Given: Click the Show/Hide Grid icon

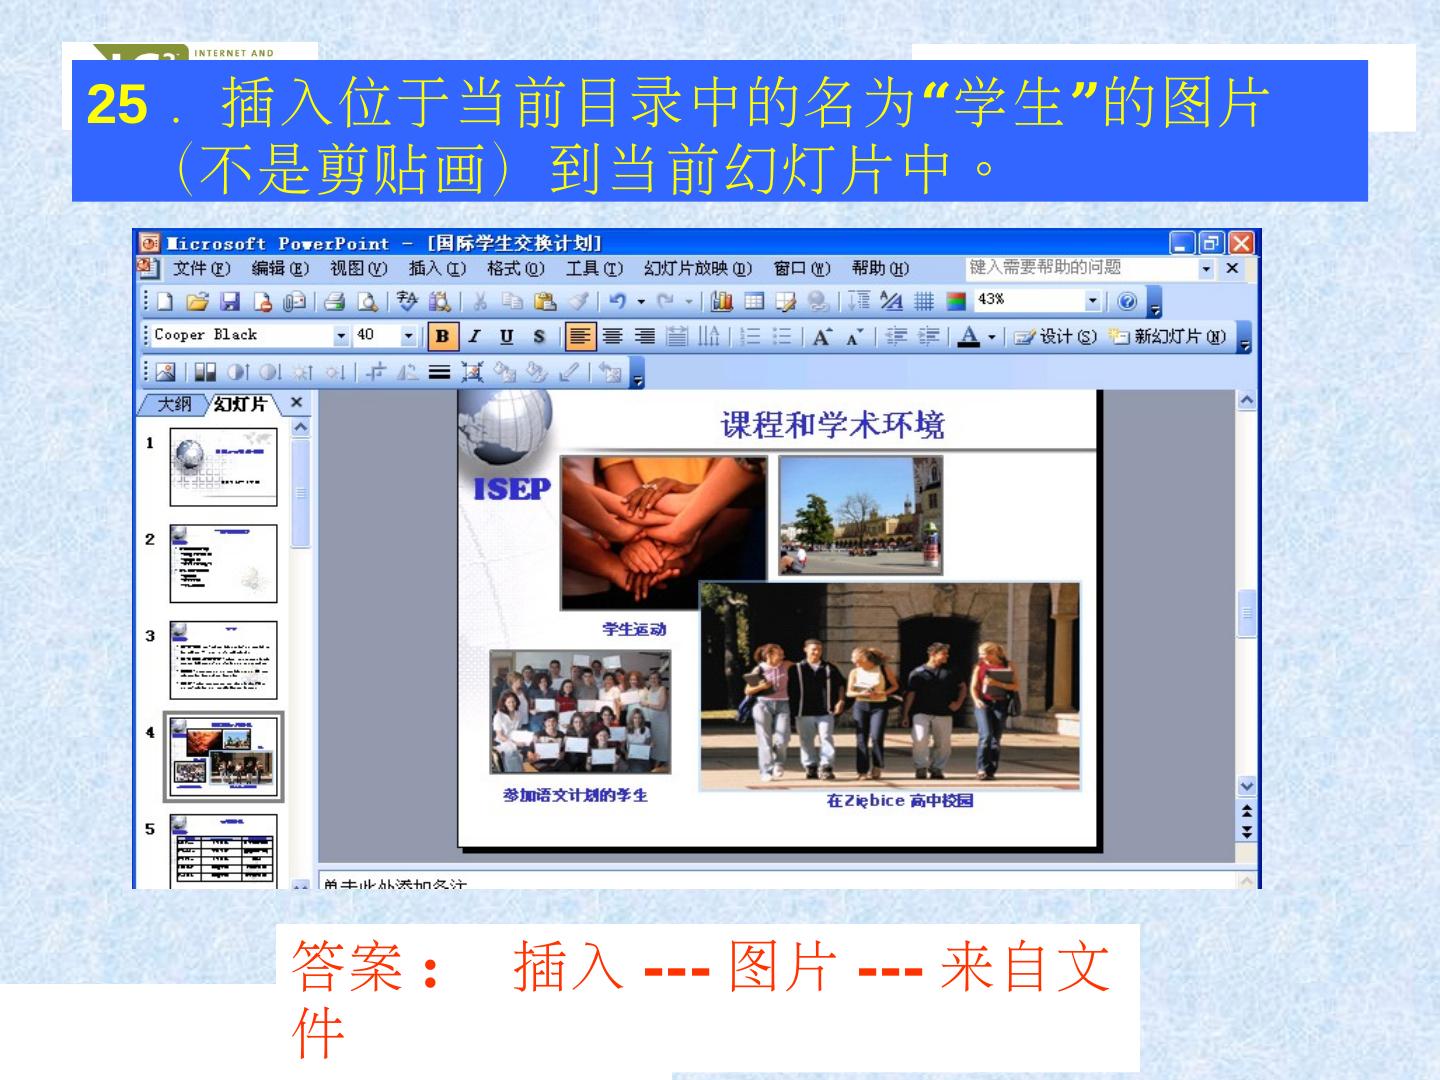Looking at the screenshot, I should click(x=924, y=301).
